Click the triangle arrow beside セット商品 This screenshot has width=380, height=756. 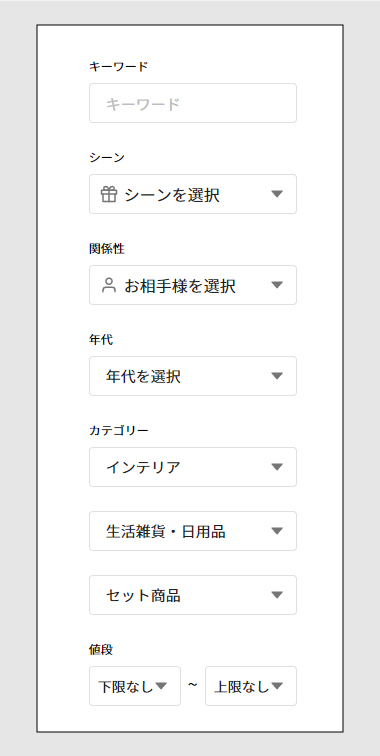(276, 595)
